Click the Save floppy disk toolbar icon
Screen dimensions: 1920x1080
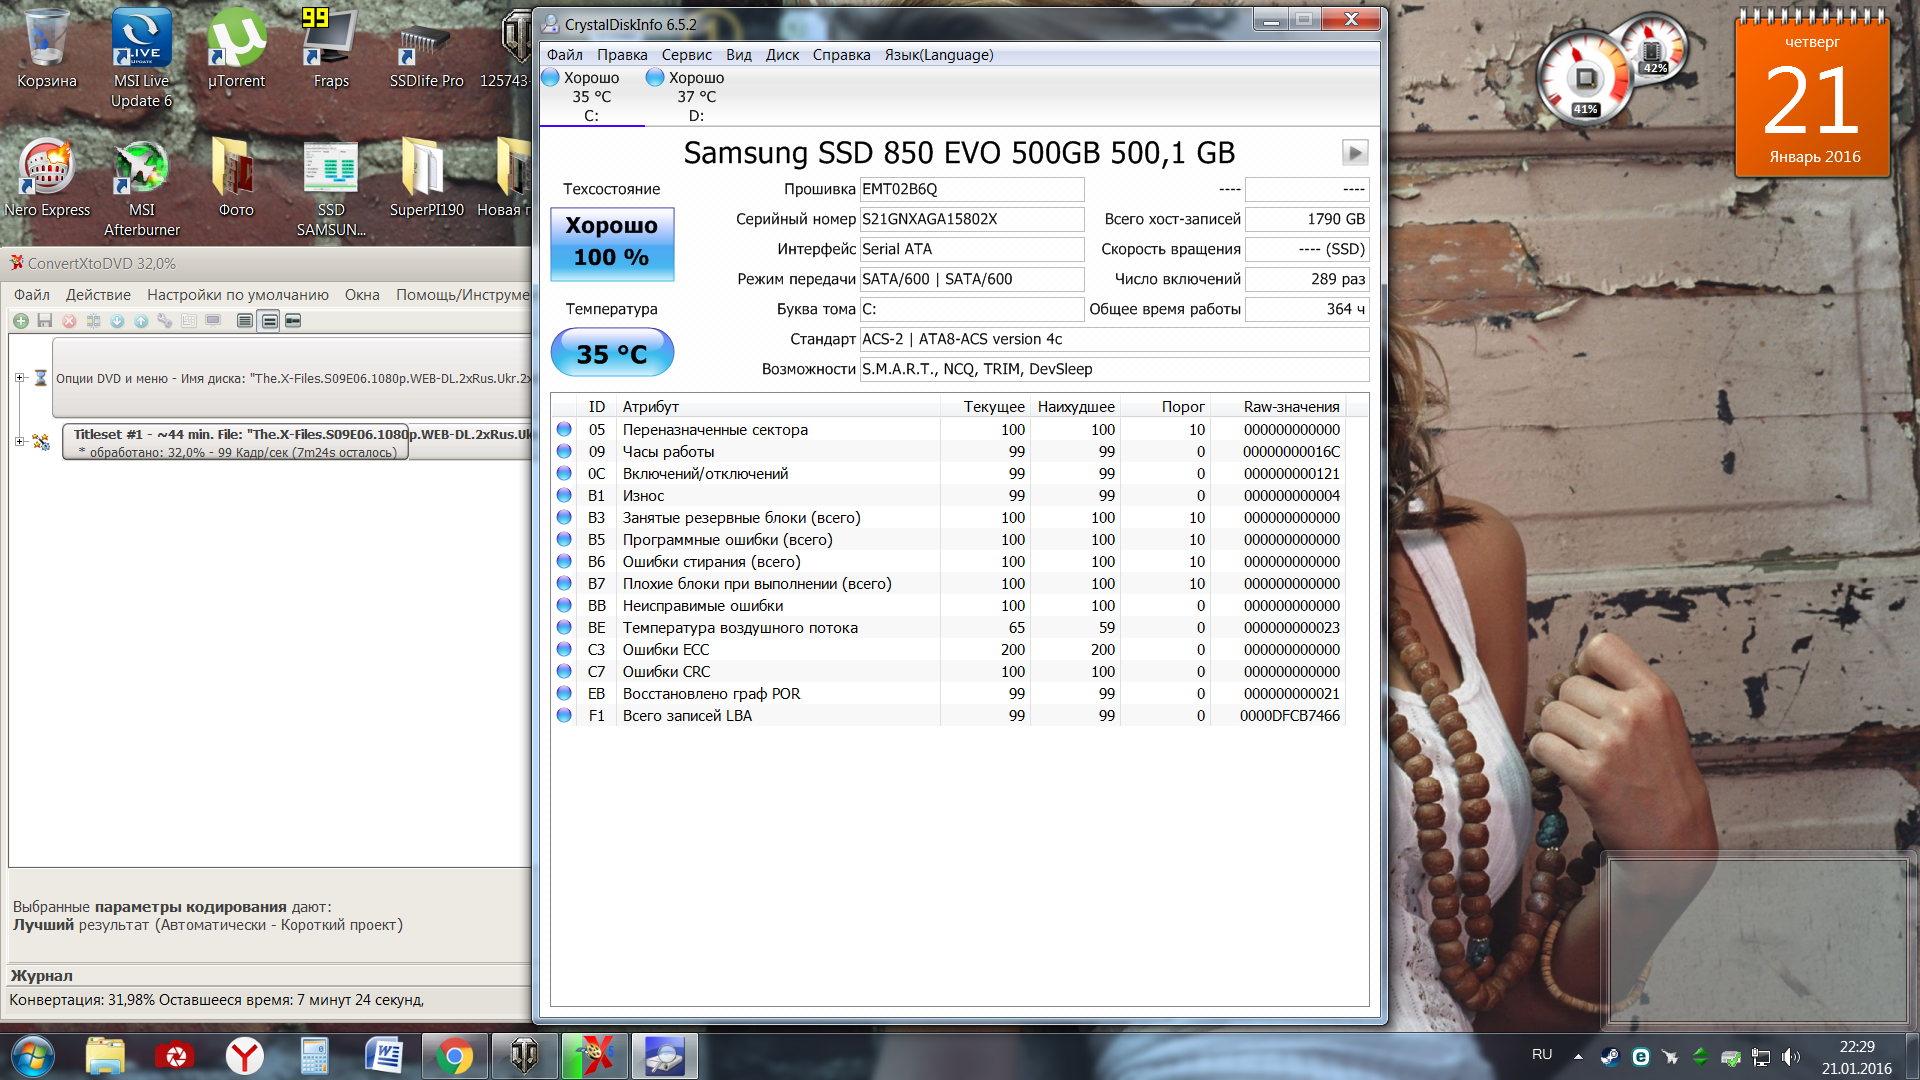pos(44,321)
